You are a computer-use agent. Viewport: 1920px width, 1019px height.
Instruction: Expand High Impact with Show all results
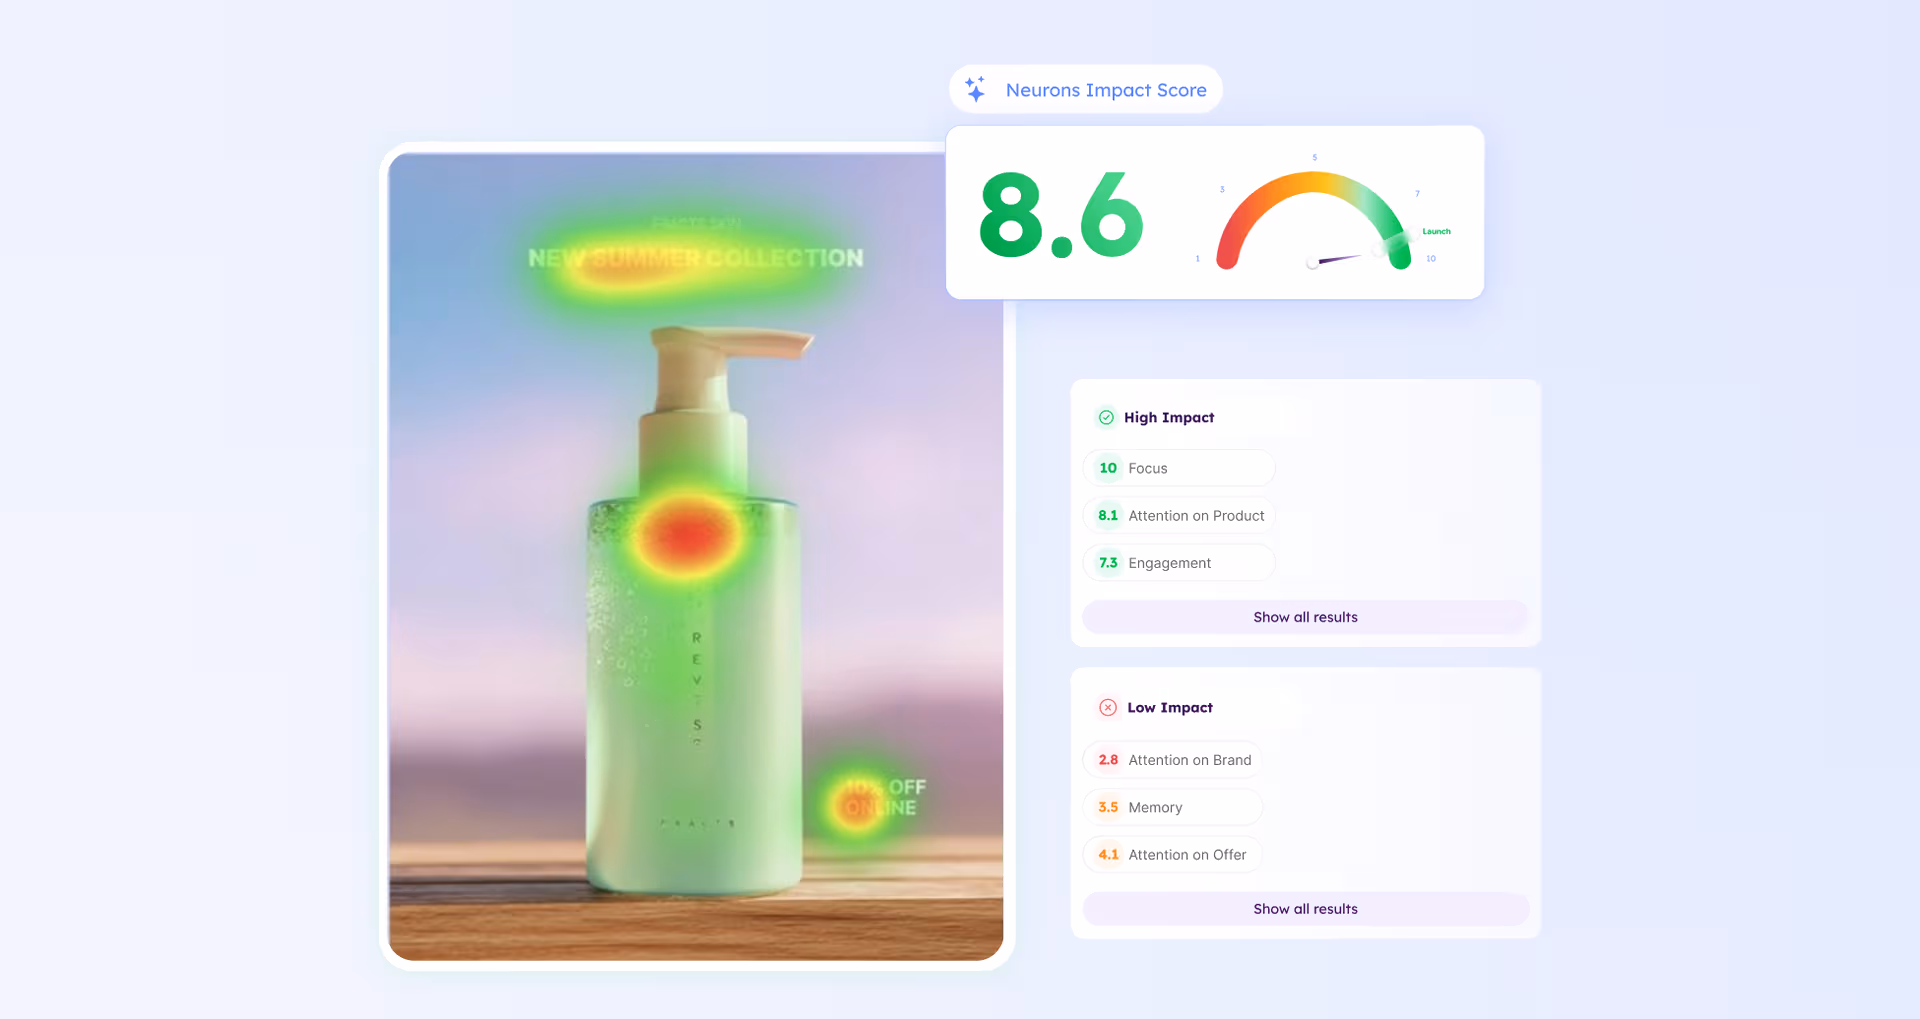pyautogui.click(x=1305, y=617)
